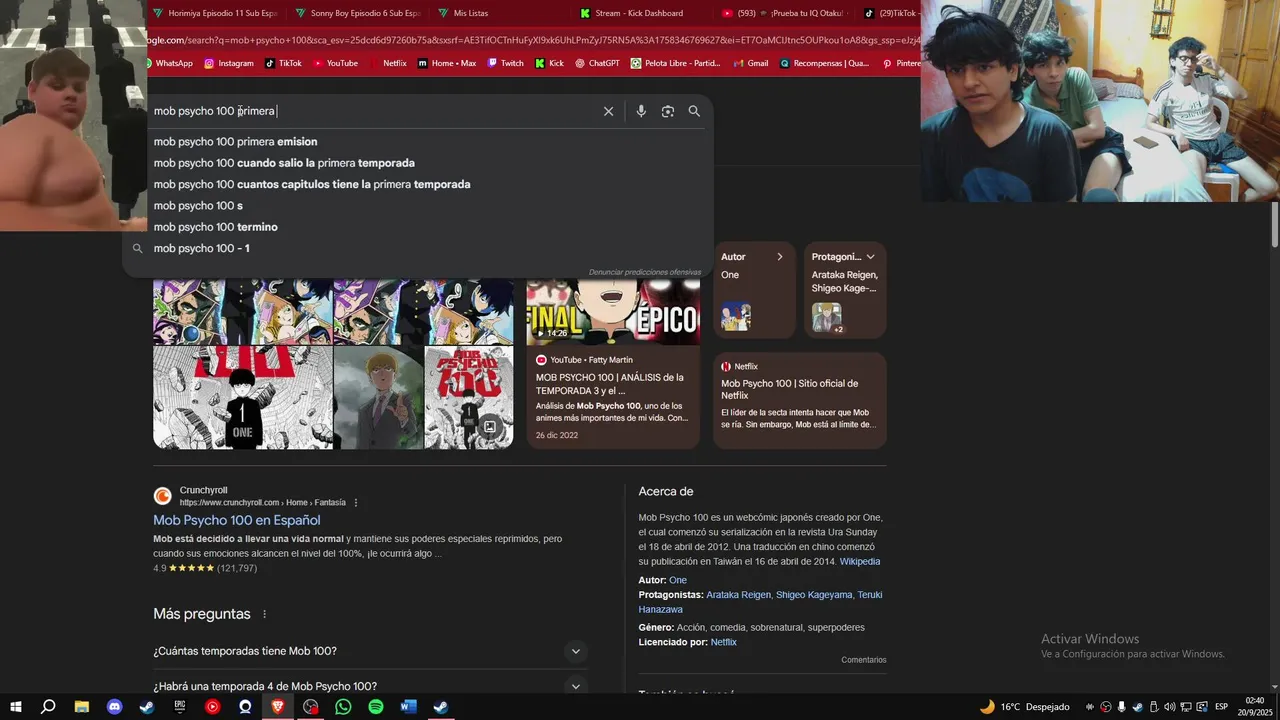Open Netflix 'Sitio oficial' card
This screenshot has height=720, width=1280.
pyautogui.click(x=799, y=400)
